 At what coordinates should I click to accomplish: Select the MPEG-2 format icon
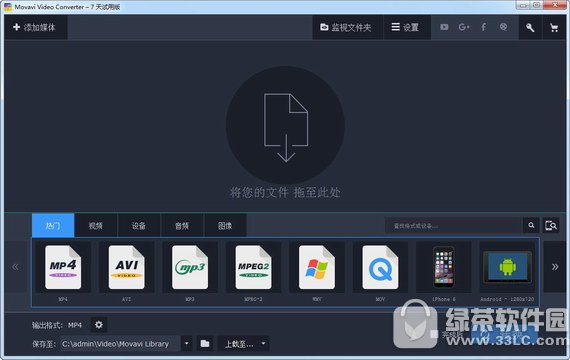pyautogui.click(x=253, y=267)
